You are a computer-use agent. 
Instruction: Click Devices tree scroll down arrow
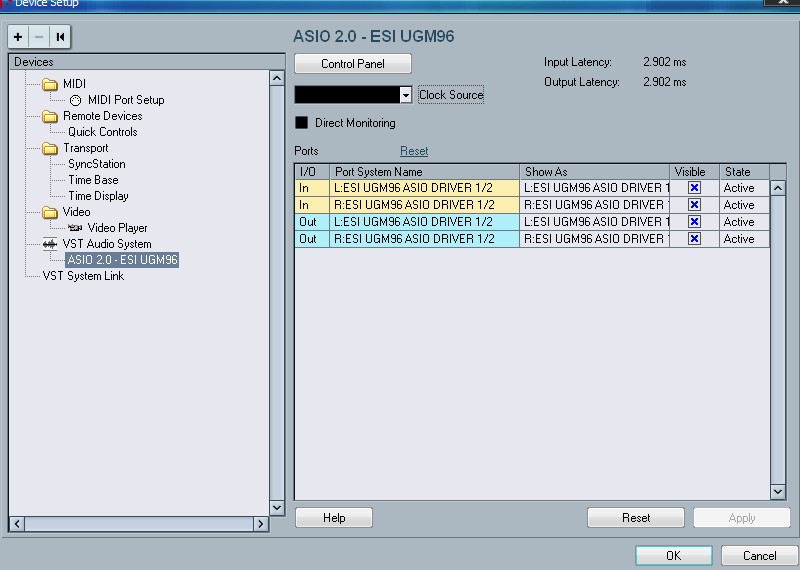(x=277, y=508)
